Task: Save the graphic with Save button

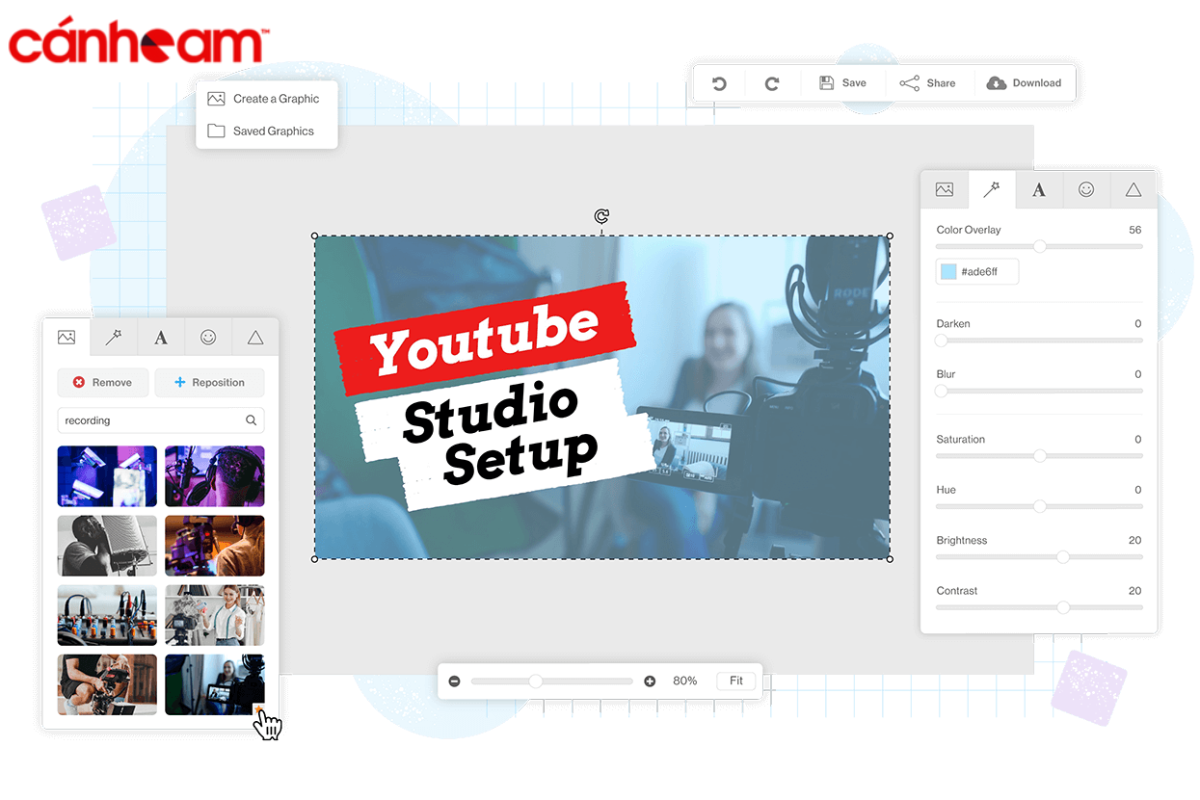Action: click(843, 83)
